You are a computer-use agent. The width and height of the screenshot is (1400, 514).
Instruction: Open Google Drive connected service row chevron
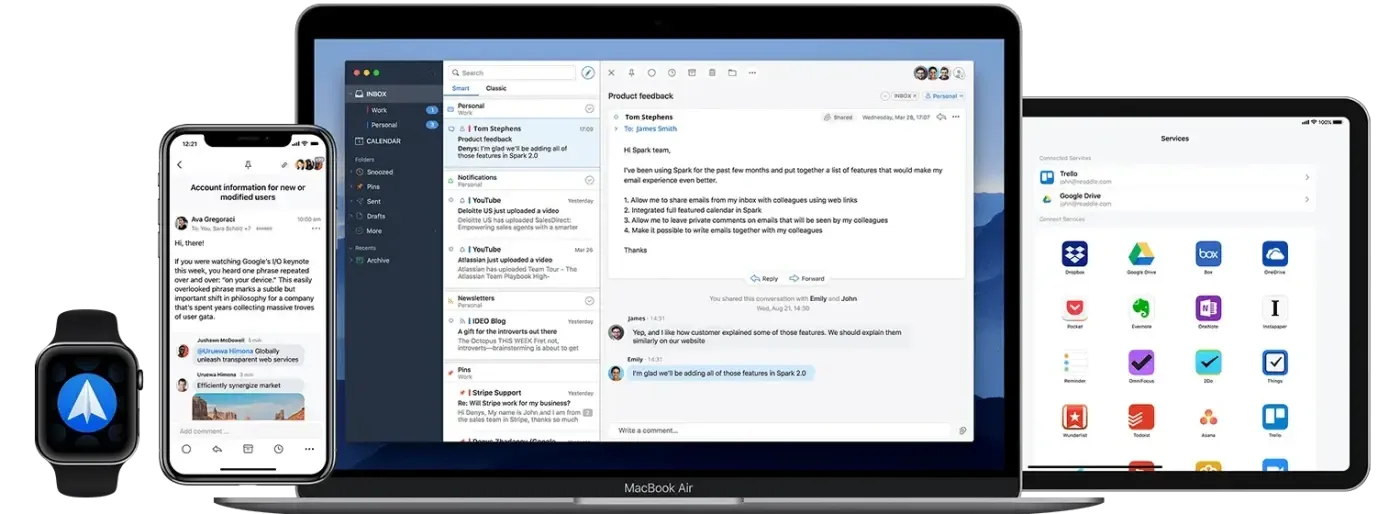[x=1307, y=200]
